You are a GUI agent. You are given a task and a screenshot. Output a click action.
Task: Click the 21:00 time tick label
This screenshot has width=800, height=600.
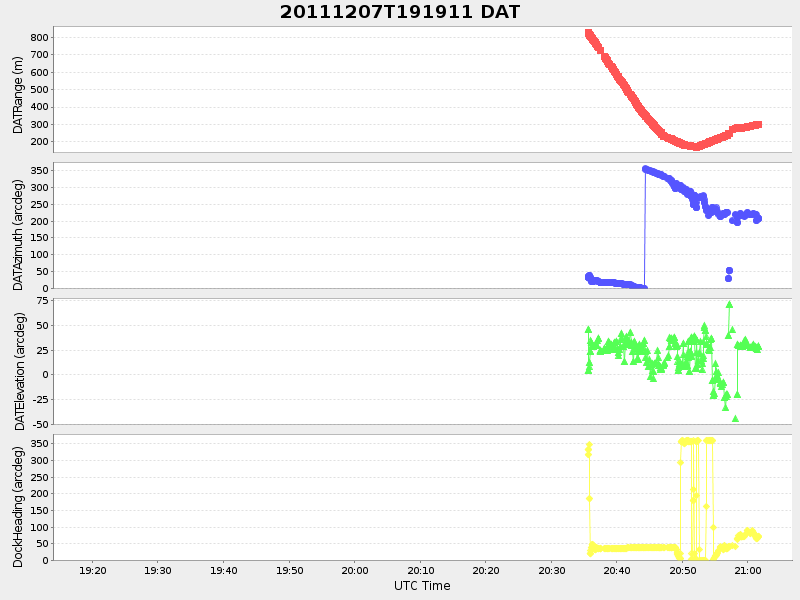tap(748, 570)
